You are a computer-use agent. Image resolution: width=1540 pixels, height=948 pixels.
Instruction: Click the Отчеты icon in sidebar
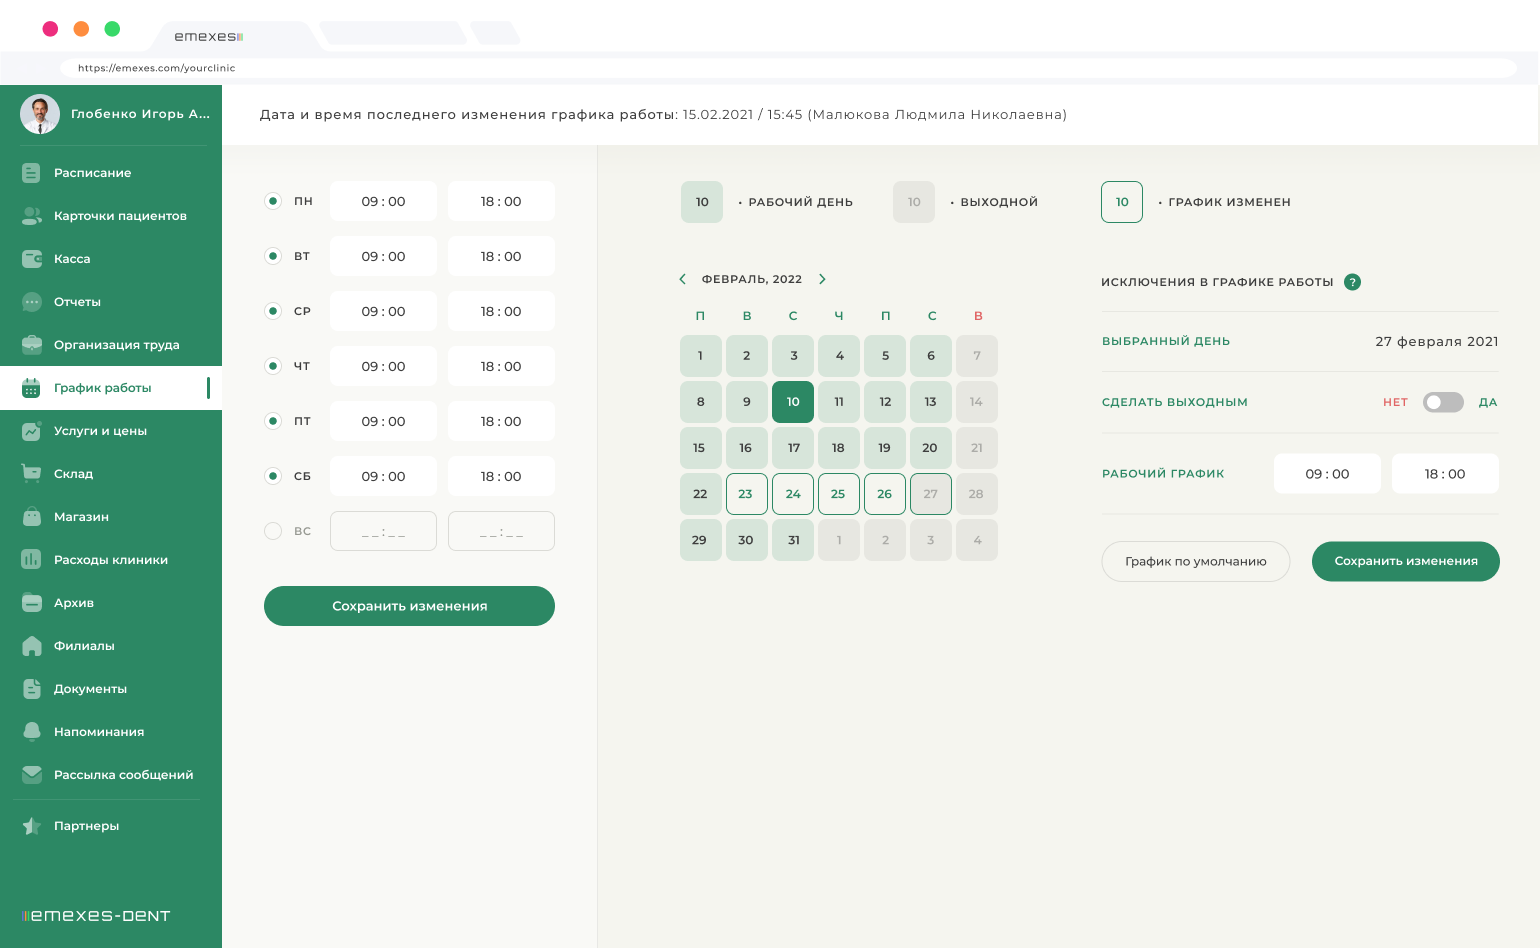31,302
